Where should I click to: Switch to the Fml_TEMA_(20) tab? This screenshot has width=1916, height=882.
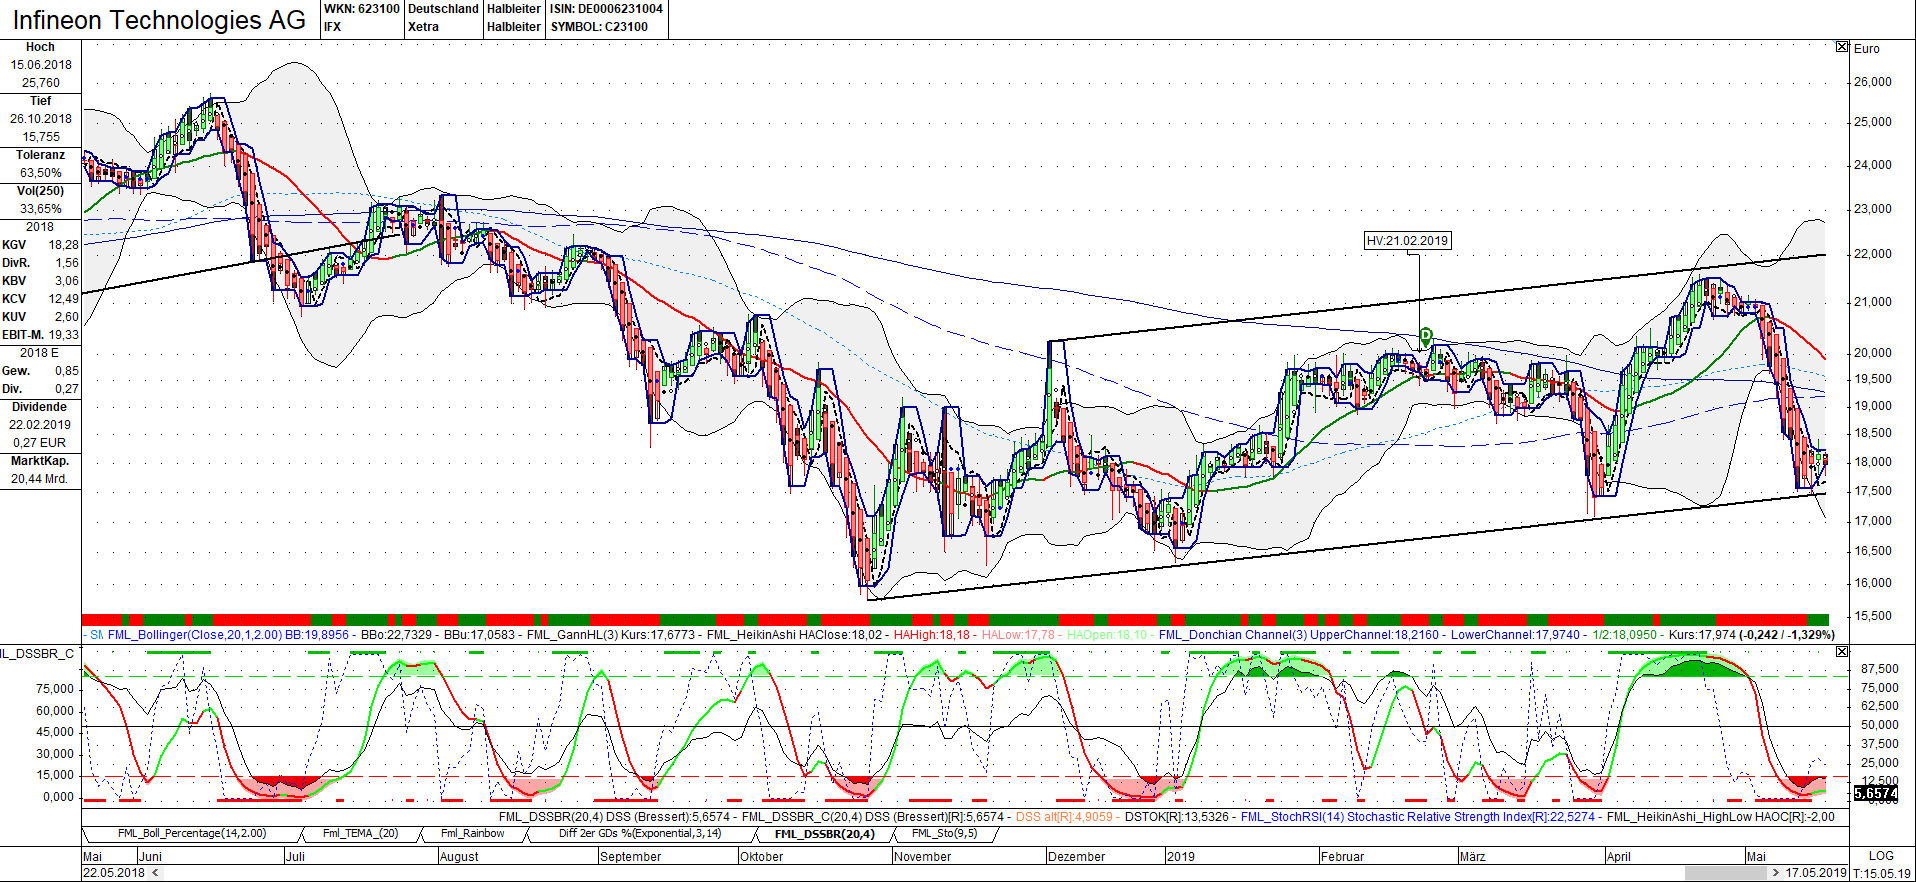360,833
